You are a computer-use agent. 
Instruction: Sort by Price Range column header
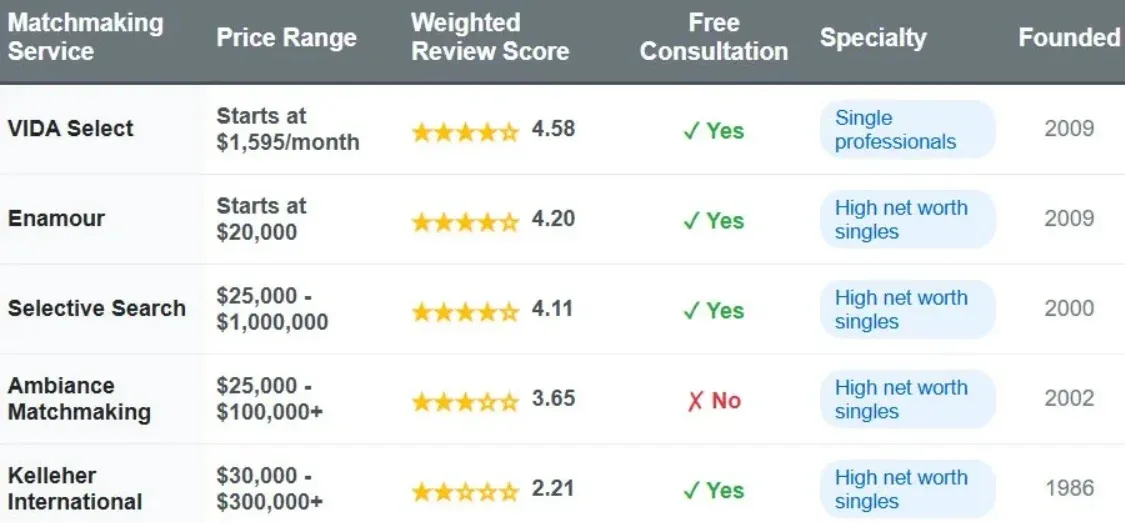coord(286,38)
